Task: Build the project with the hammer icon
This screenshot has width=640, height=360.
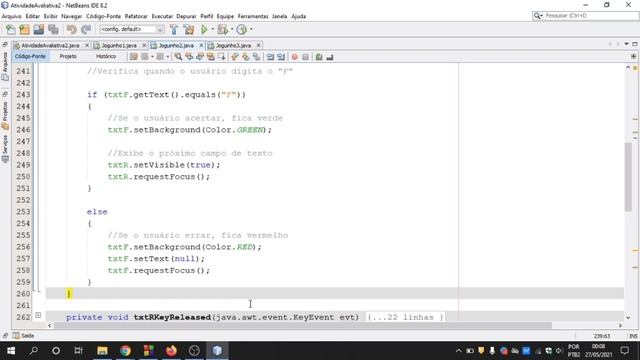Action: (x=174, y=29)
